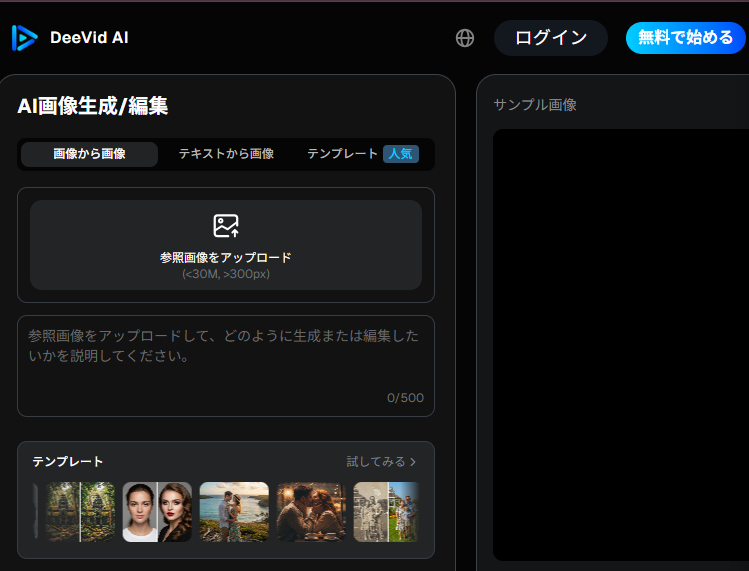Open the globe language selector
The width and height of the screenshot is (749, 571).
point(465,38)
